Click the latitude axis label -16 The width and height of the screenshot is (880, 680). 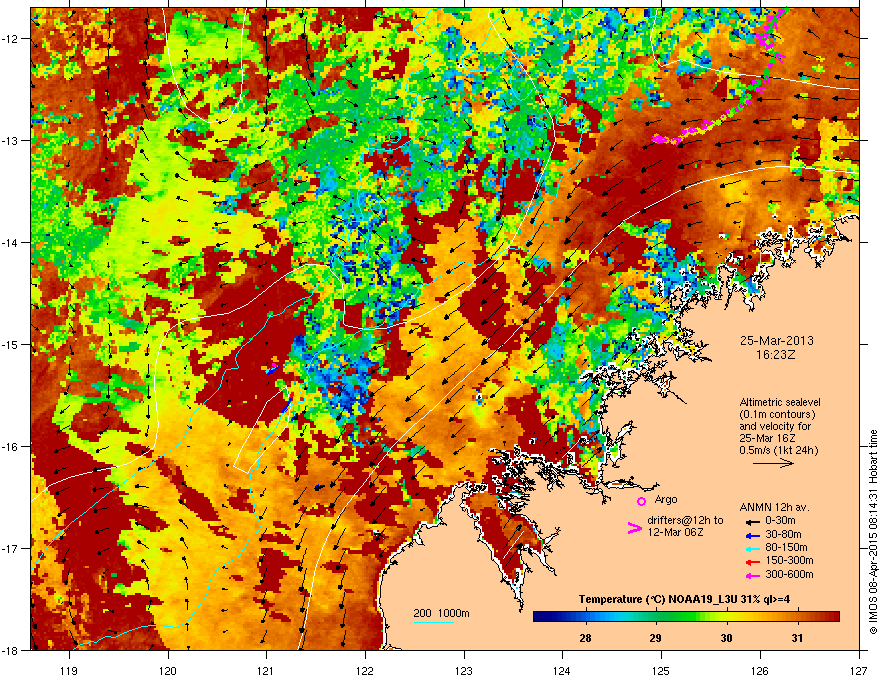(11, 447)
